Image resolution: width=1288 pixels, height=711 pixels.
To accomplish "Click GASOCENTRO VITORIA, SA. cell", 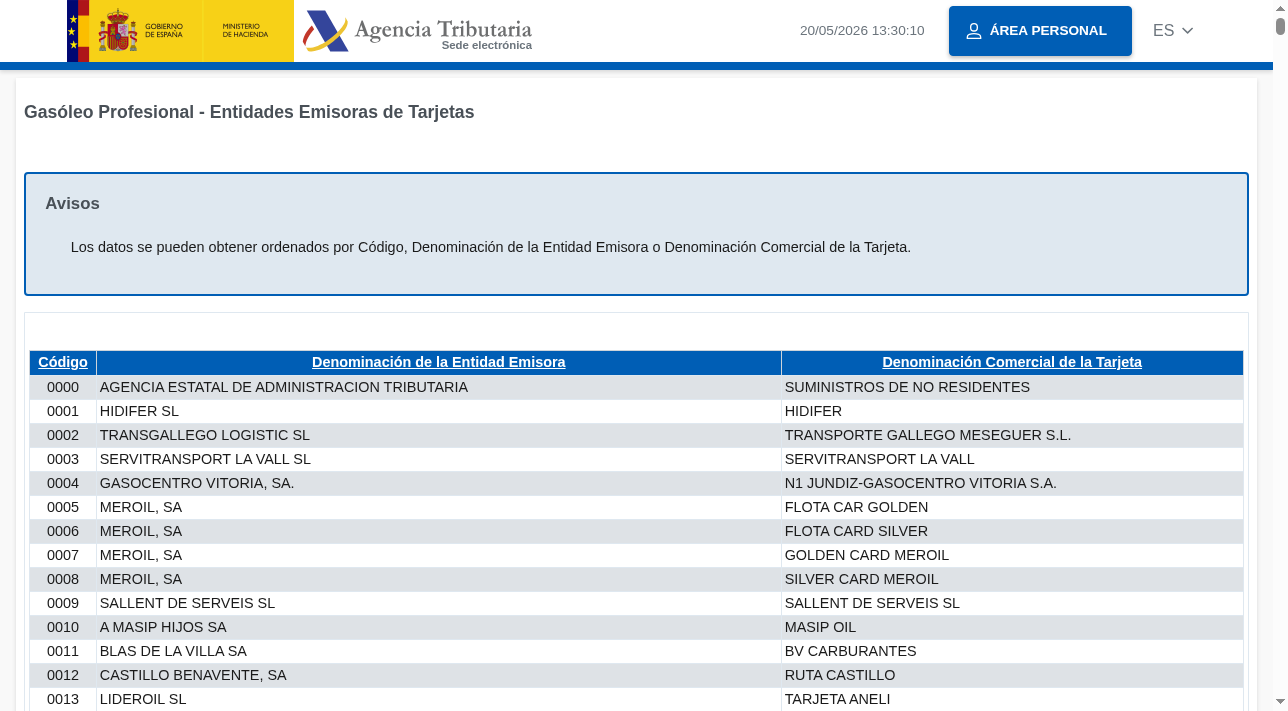I will (x=439, y=483).
